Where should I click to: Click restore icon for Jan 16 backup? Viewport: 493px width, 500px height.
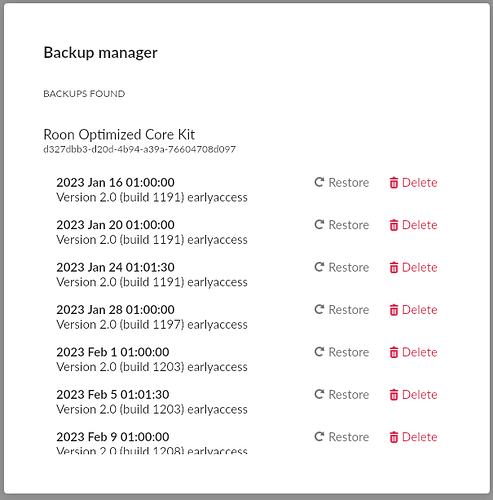pyautogui.click(x=319, y=182)
